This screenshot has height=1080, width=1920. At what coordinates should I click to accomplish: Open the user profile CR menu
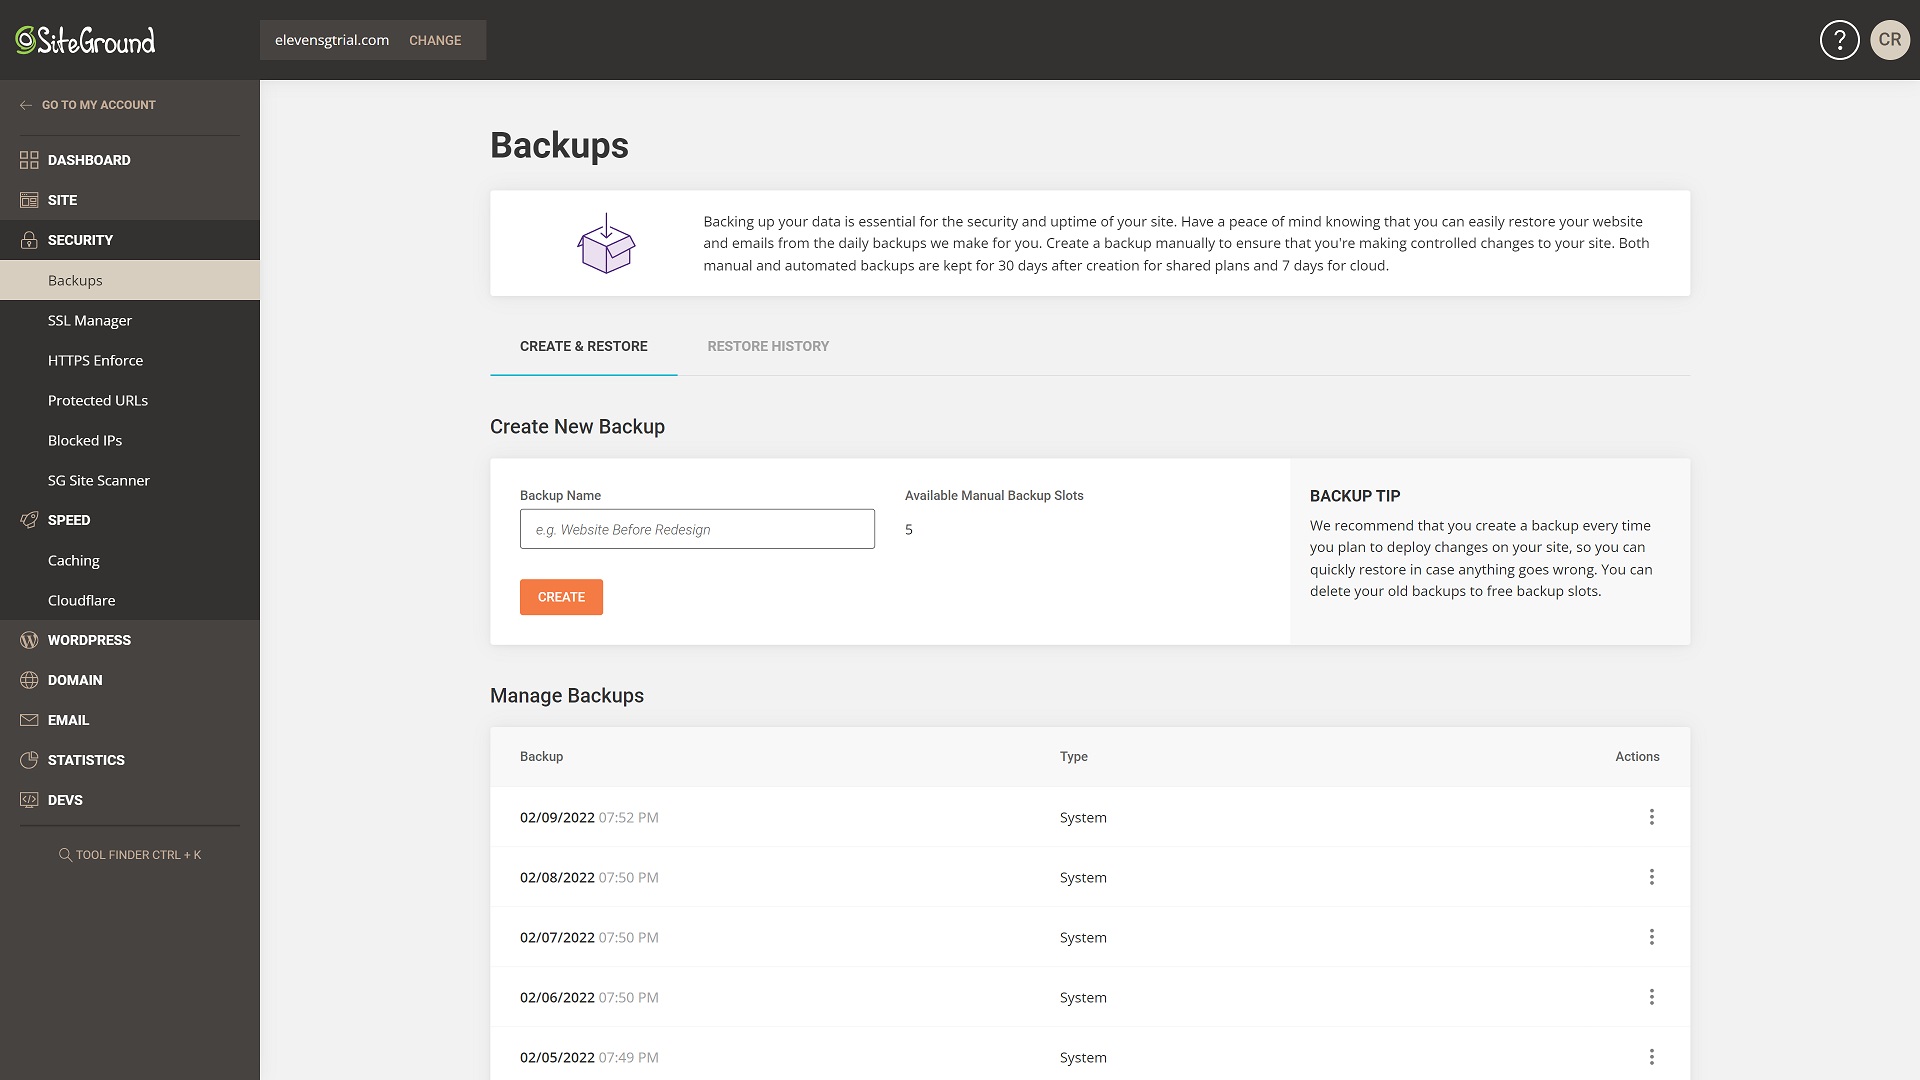pos(1888,38)
